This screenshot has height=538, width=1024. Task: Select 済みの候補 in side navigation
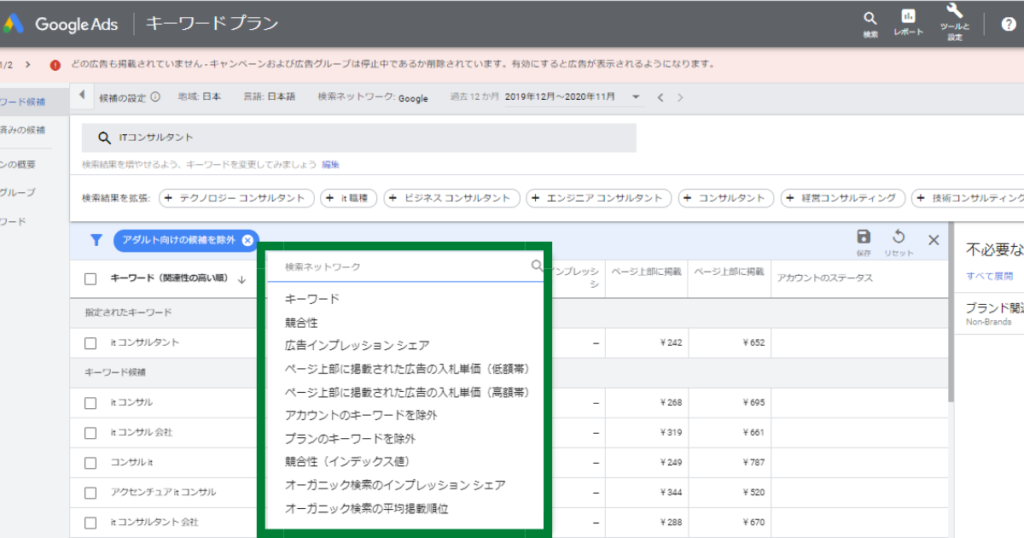[x=23, y=130]
